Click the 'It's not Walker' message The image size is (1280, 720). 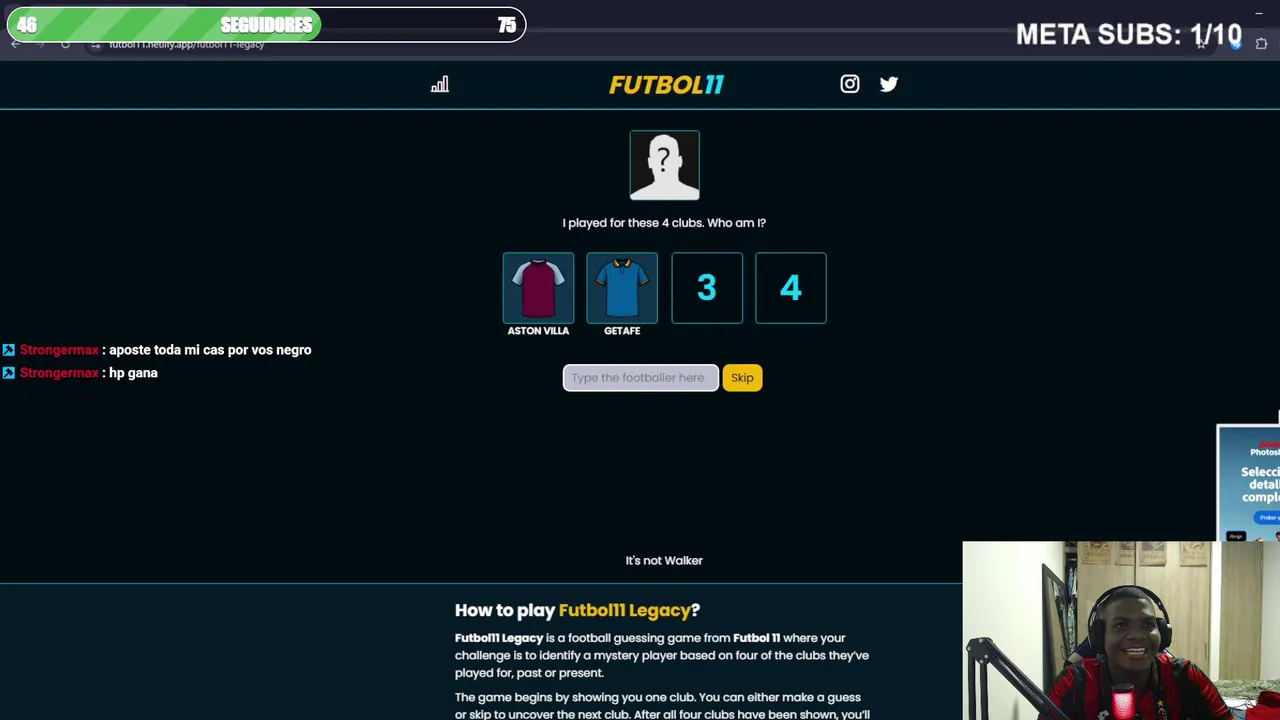664,560
